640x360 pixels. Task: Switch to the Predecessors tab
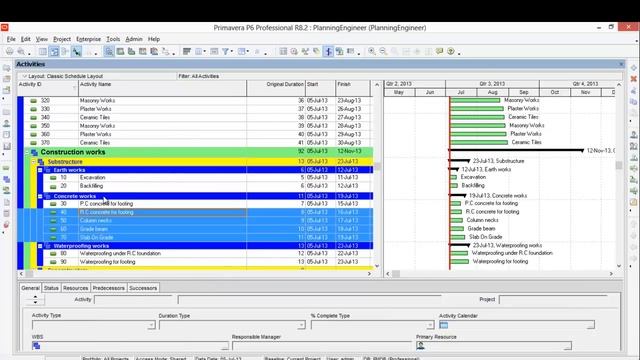pyautogui.click(x=109, y=288)
